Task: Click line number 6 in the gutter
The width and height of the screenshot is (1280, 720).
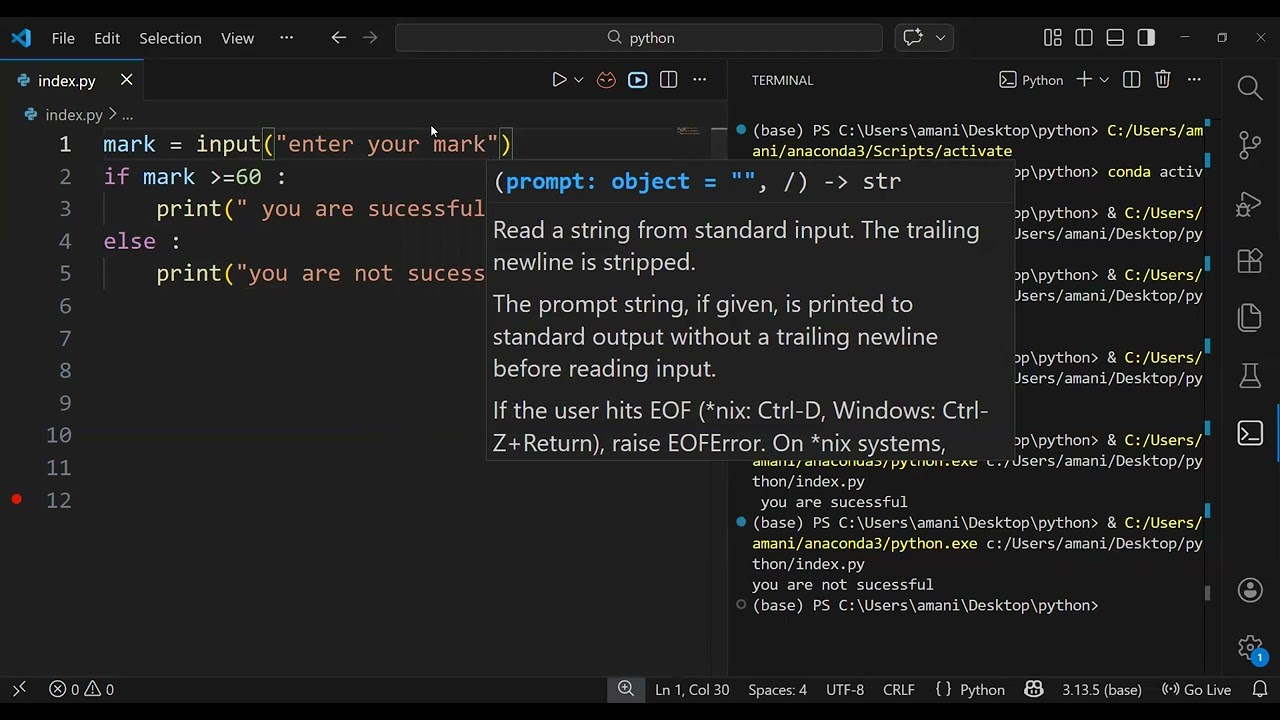Action: pyautogui.click(x=65, y=306)
